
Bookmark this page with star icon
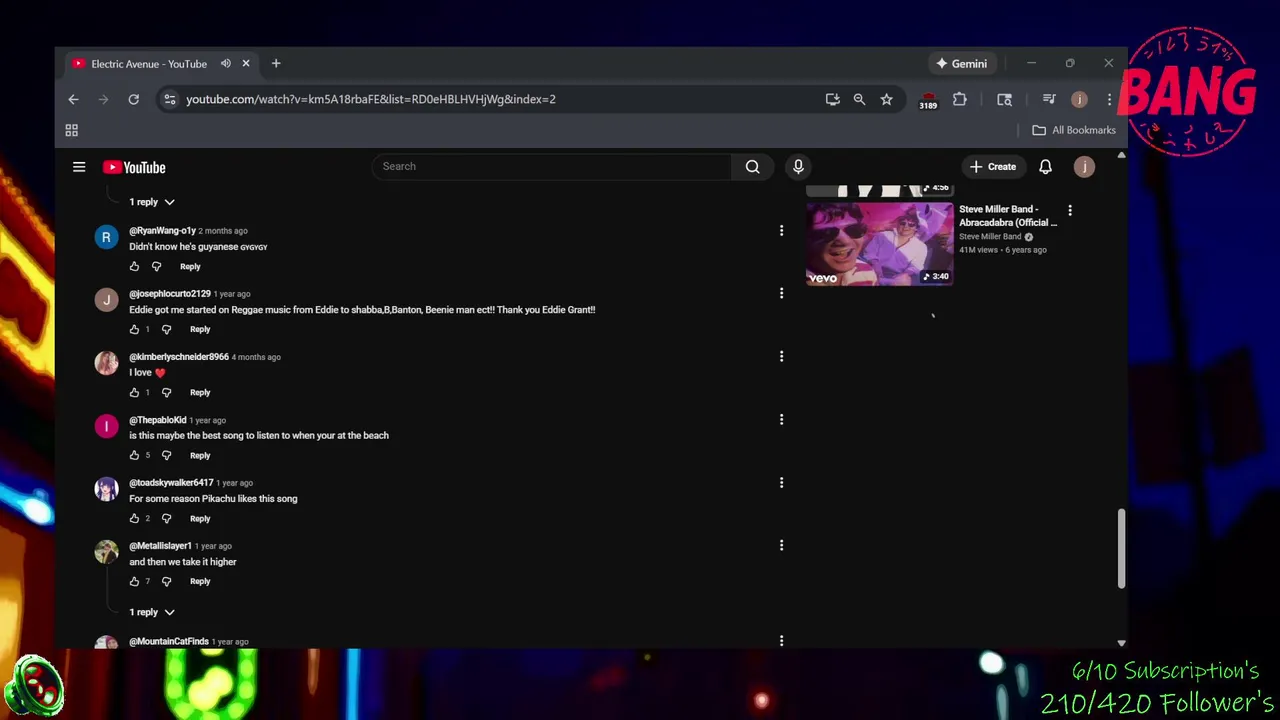click(x=886, y=99)
